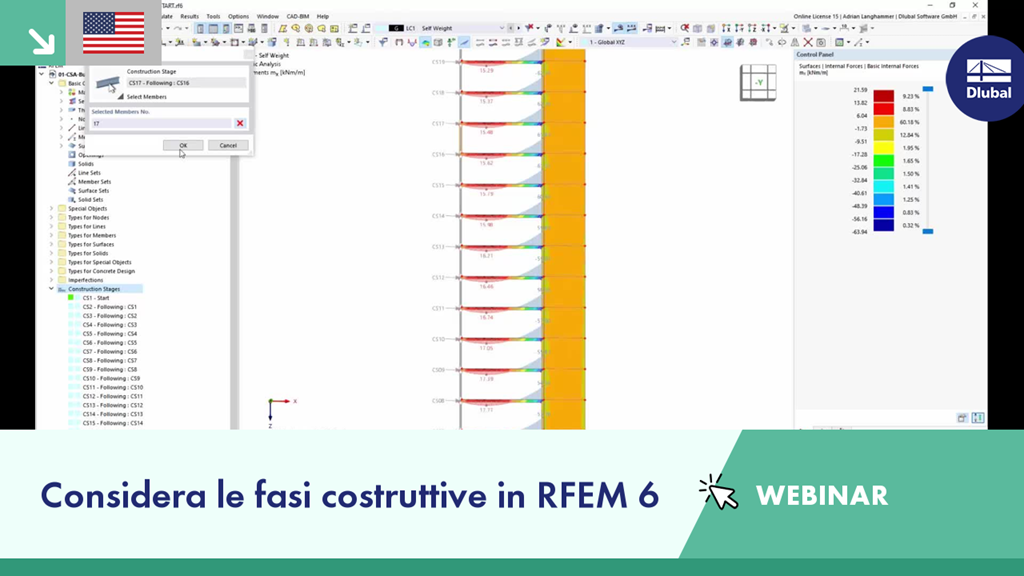Click the Dlubal logo badge
Viewport: 1024px width, 576px height.
(988, 78)
